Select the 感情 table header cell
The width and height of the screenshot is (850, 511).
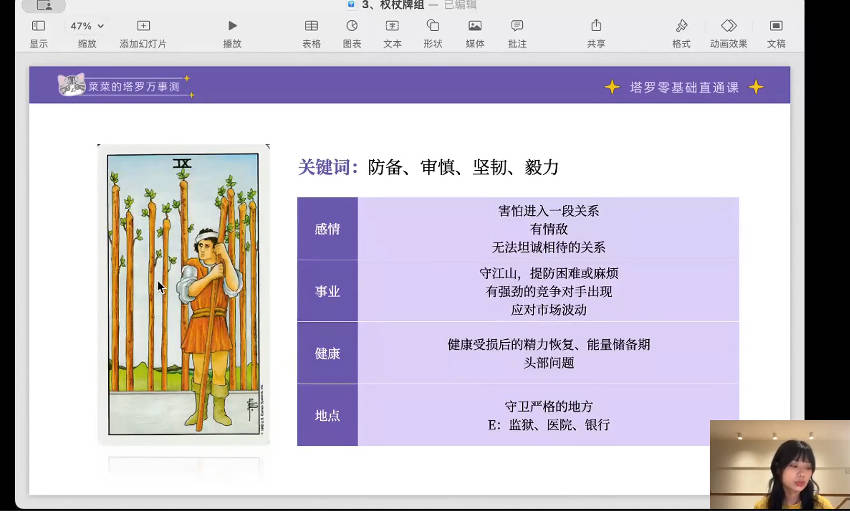coord(327,229)
